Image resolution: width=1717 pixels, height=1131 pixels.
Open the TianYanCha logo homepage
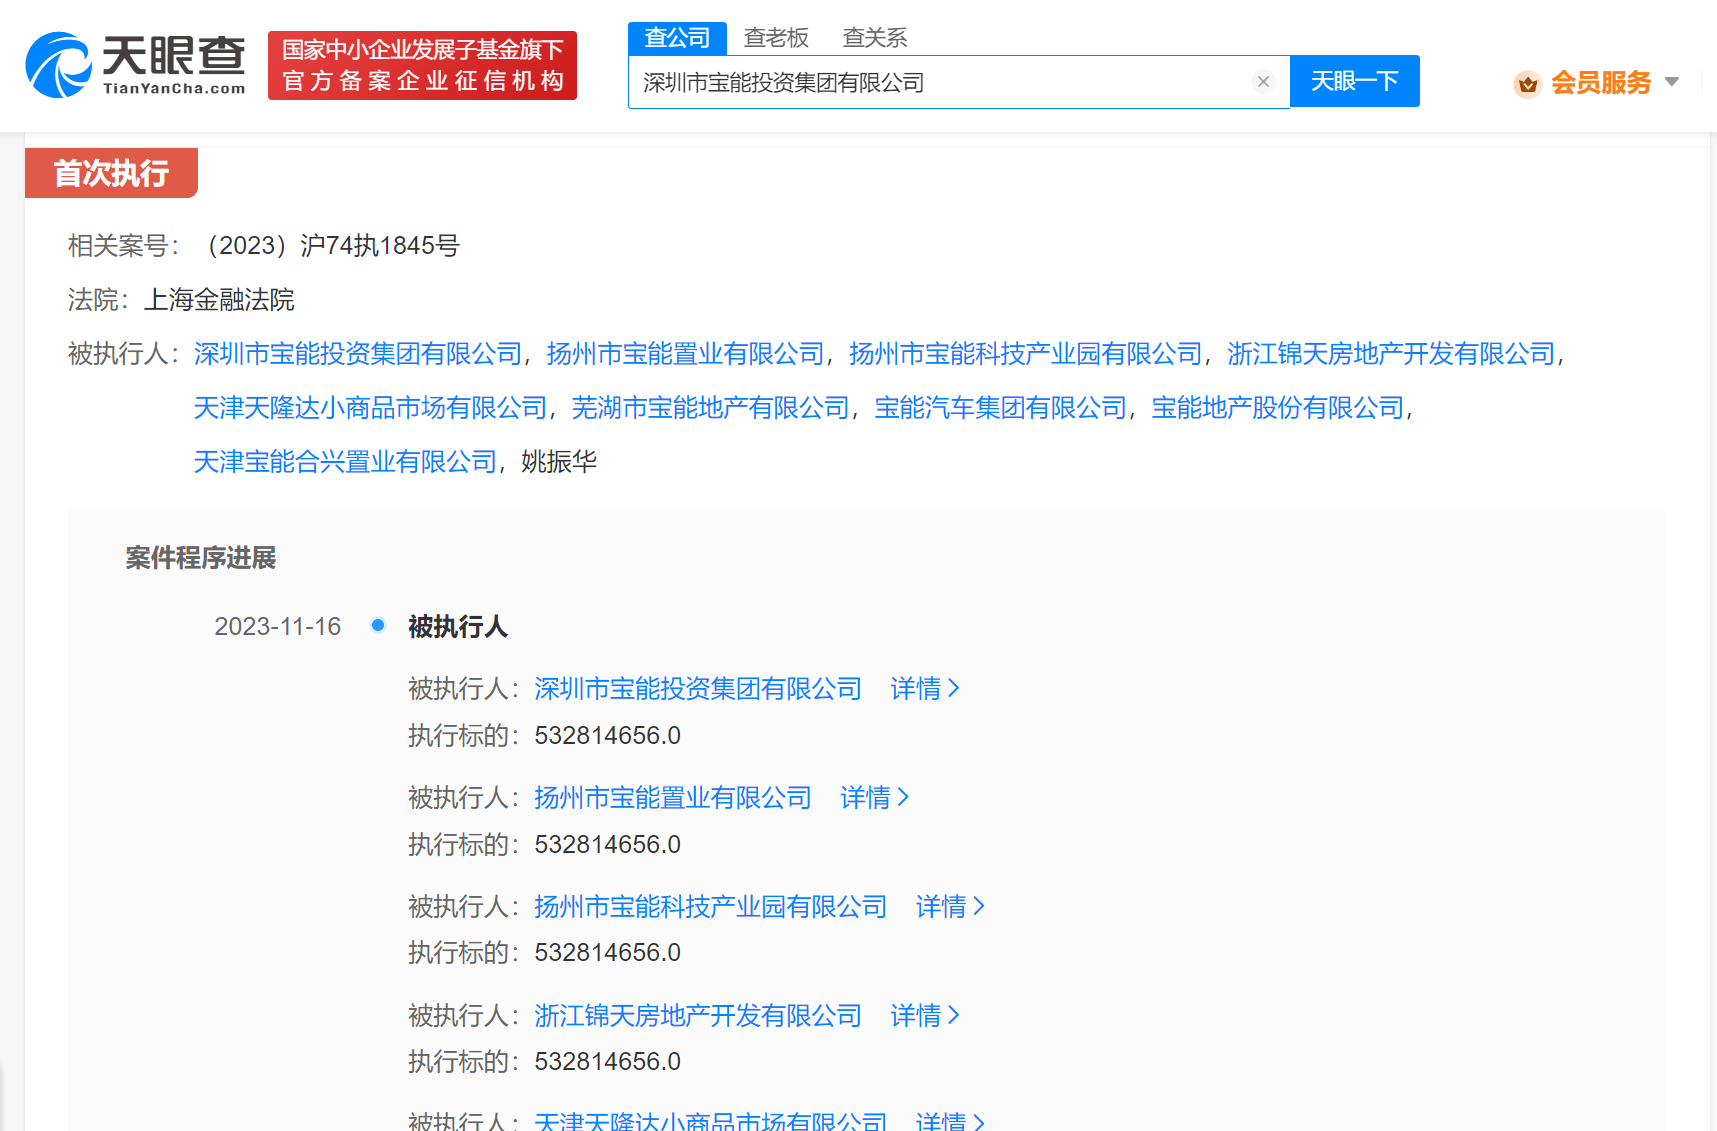tap(135, 65)
